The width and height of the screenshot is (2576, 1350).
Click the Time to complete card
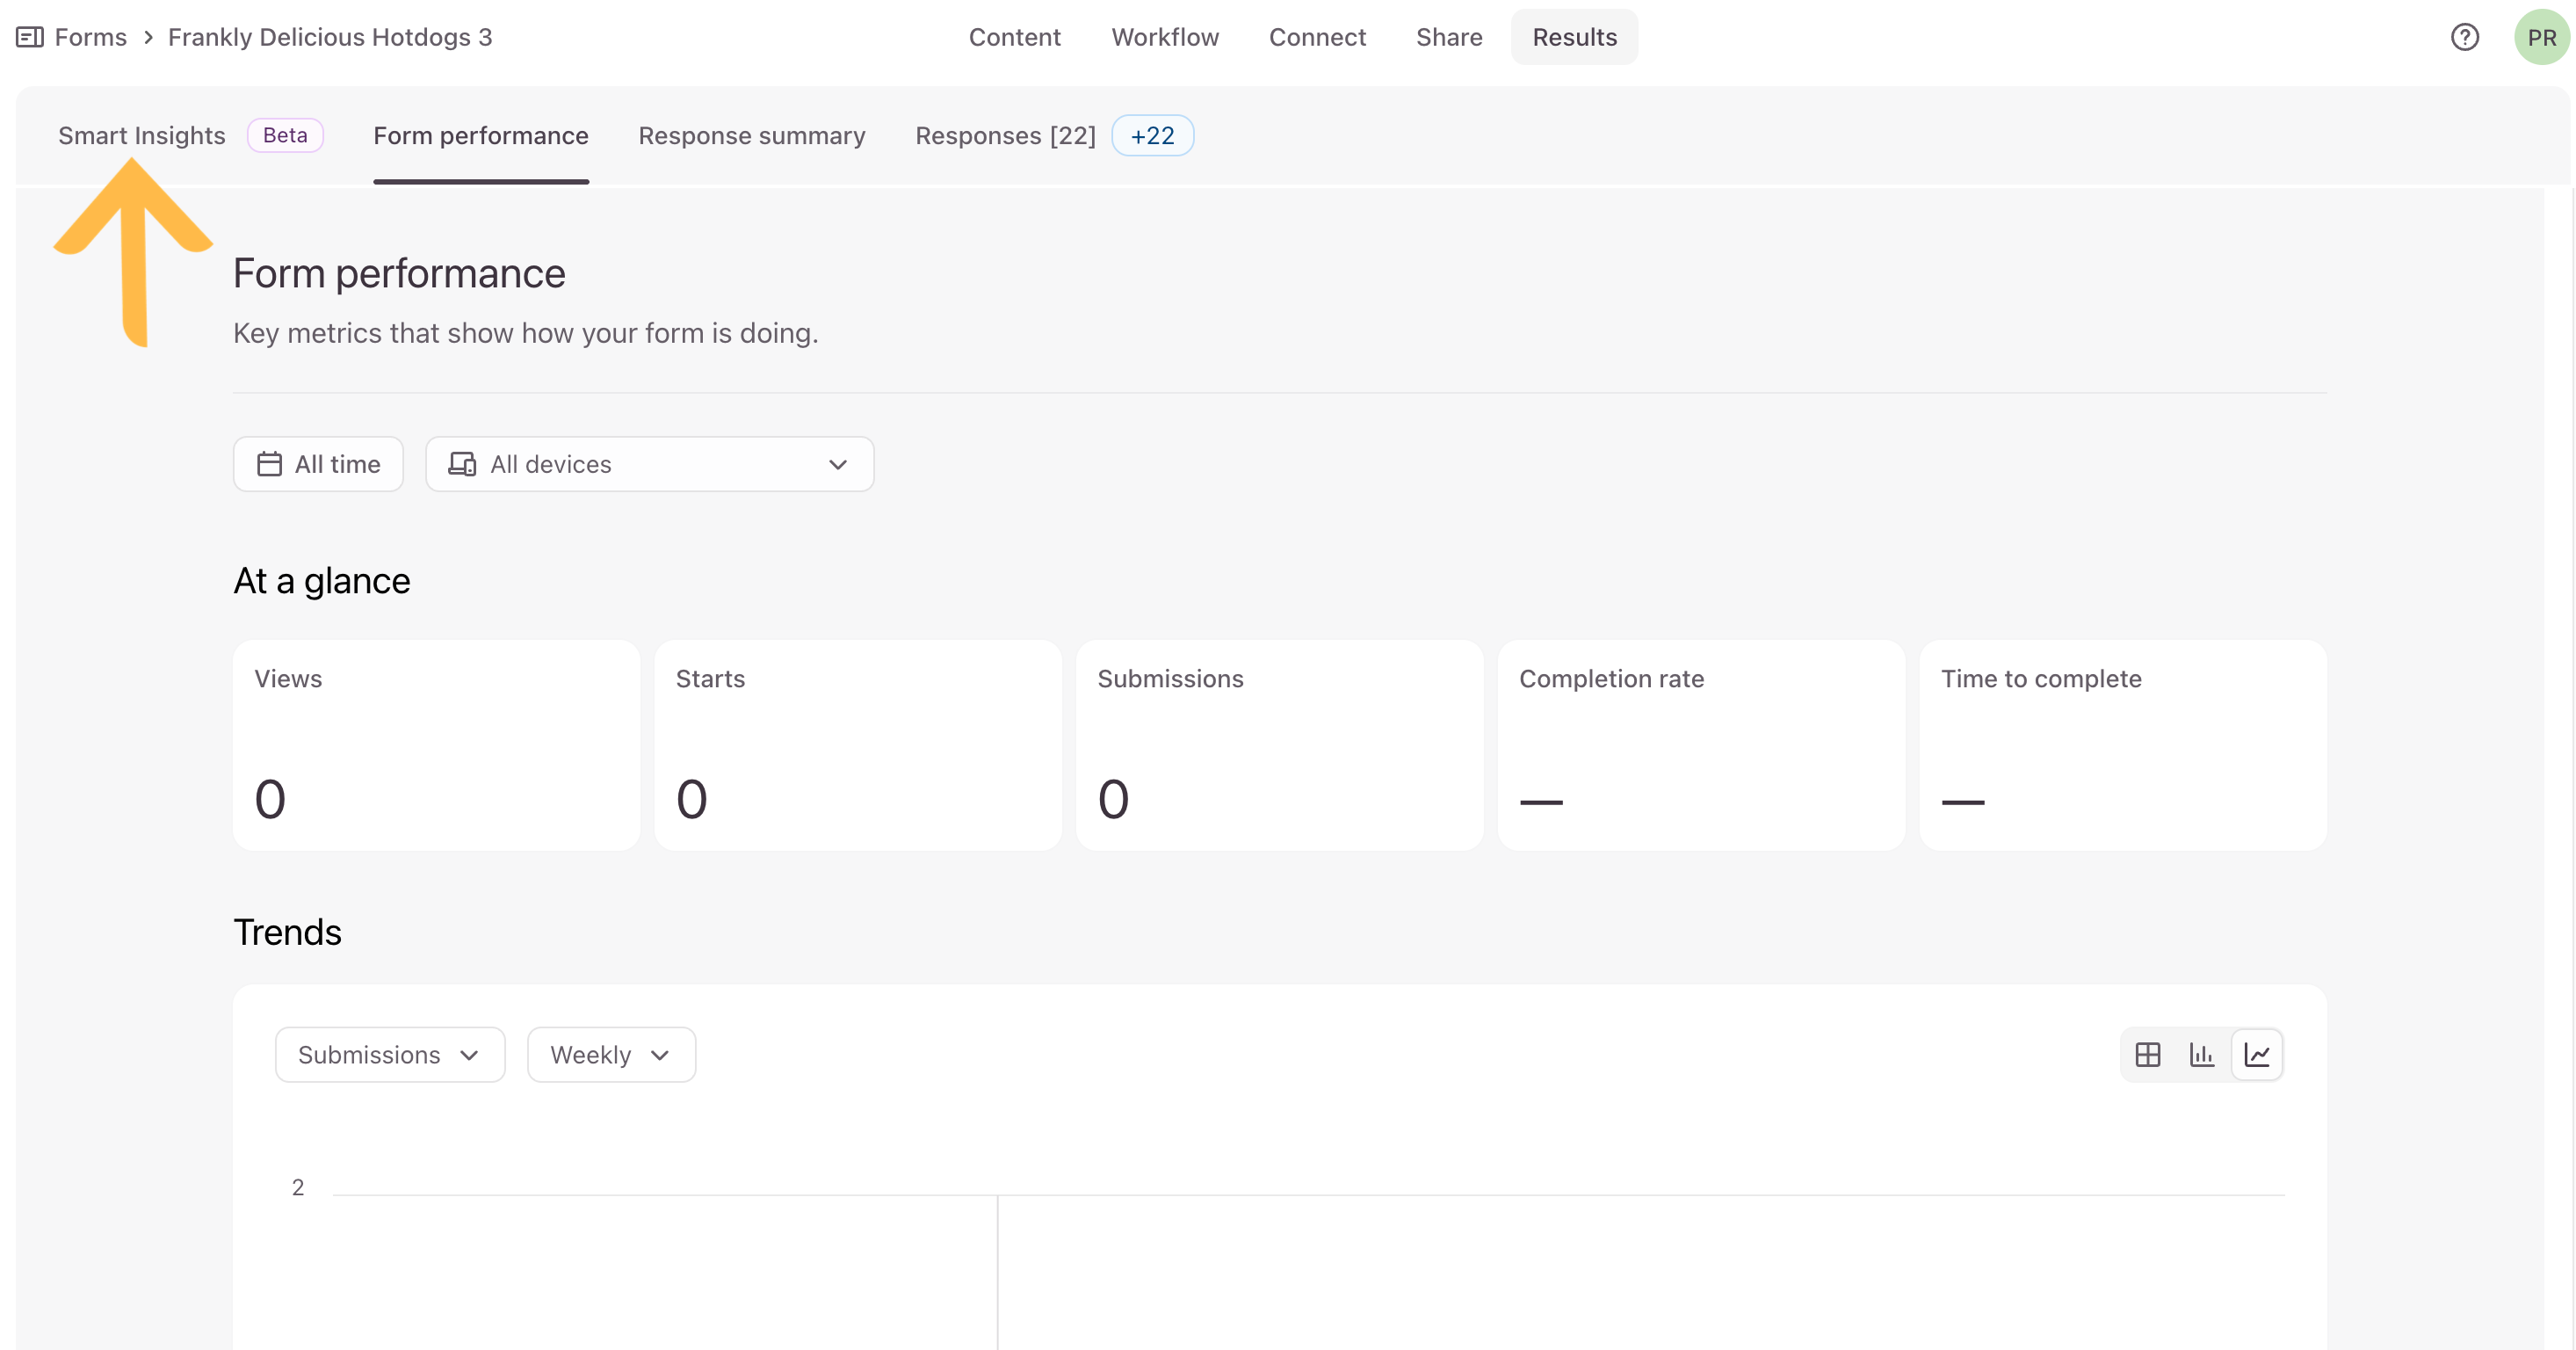click(x=2122, y=745)
